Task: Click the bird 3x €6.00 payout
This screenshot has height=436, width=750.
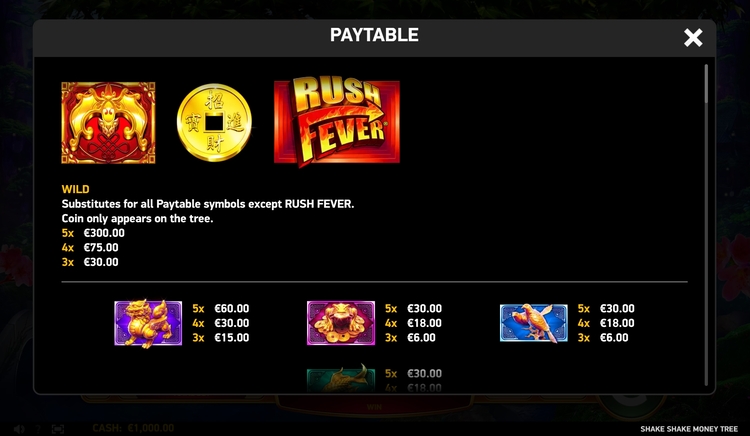Action: pos(603,338)
